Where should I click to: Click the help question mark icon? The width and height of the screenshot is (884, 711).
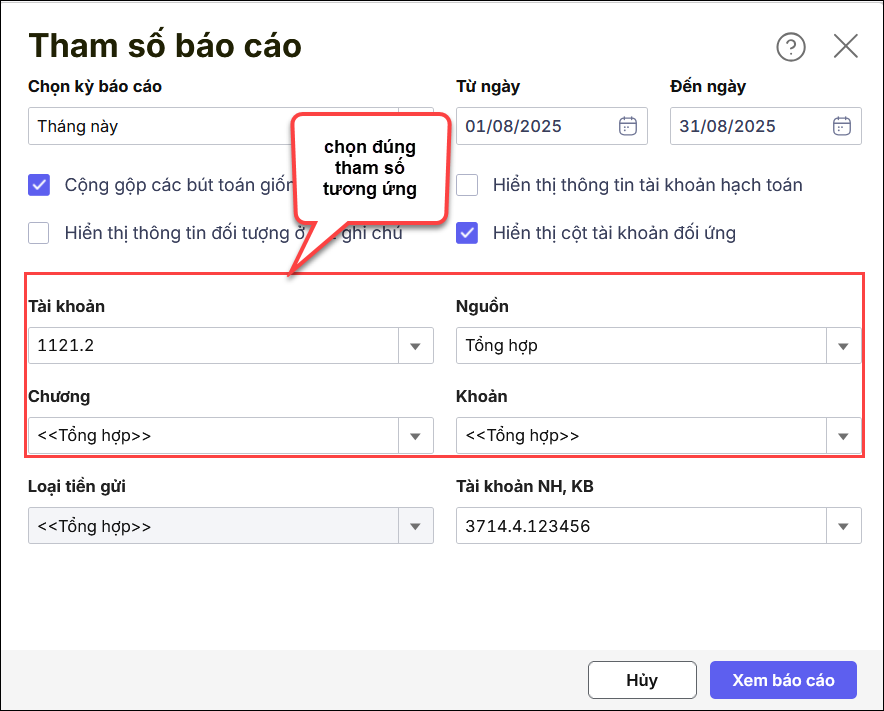coord(790,47)
